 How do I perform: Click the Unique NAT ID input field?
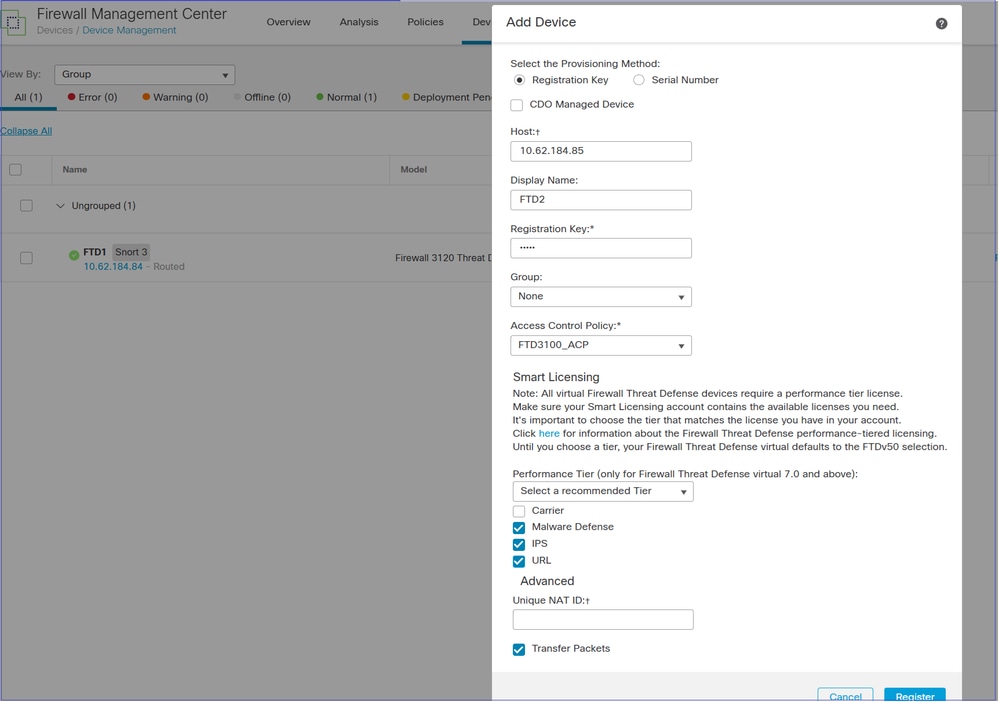[603, 620]
